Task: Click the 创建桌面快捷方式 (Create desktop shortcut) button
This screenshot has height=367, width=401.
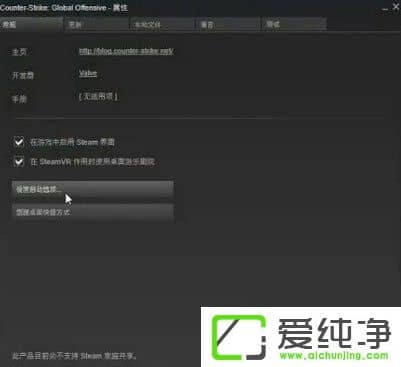Action: pos(93,212)
